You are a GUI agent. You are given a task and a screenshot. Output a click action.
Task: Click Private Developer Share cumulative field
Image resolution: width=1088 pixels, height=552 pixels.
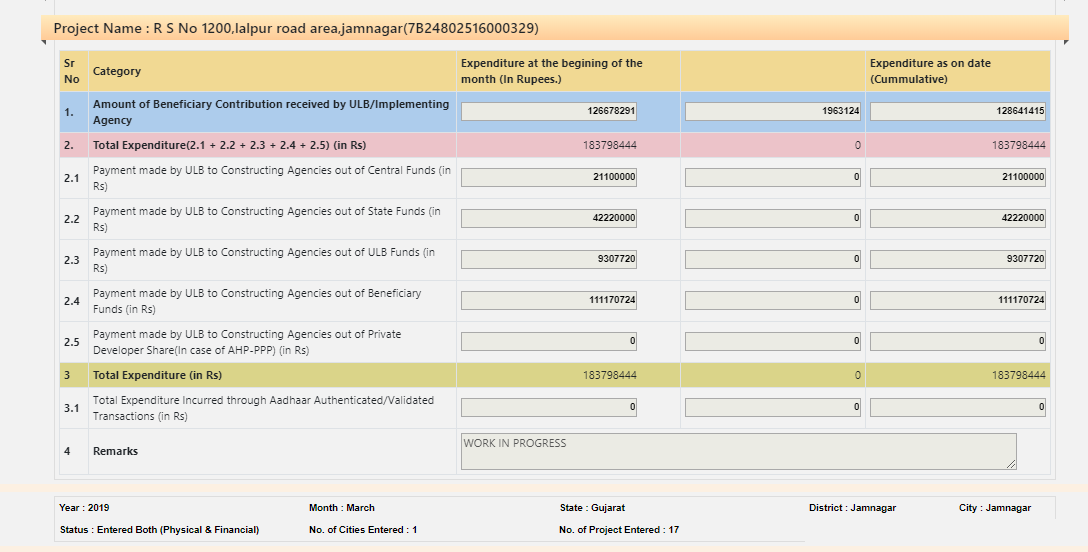(958, 342)
